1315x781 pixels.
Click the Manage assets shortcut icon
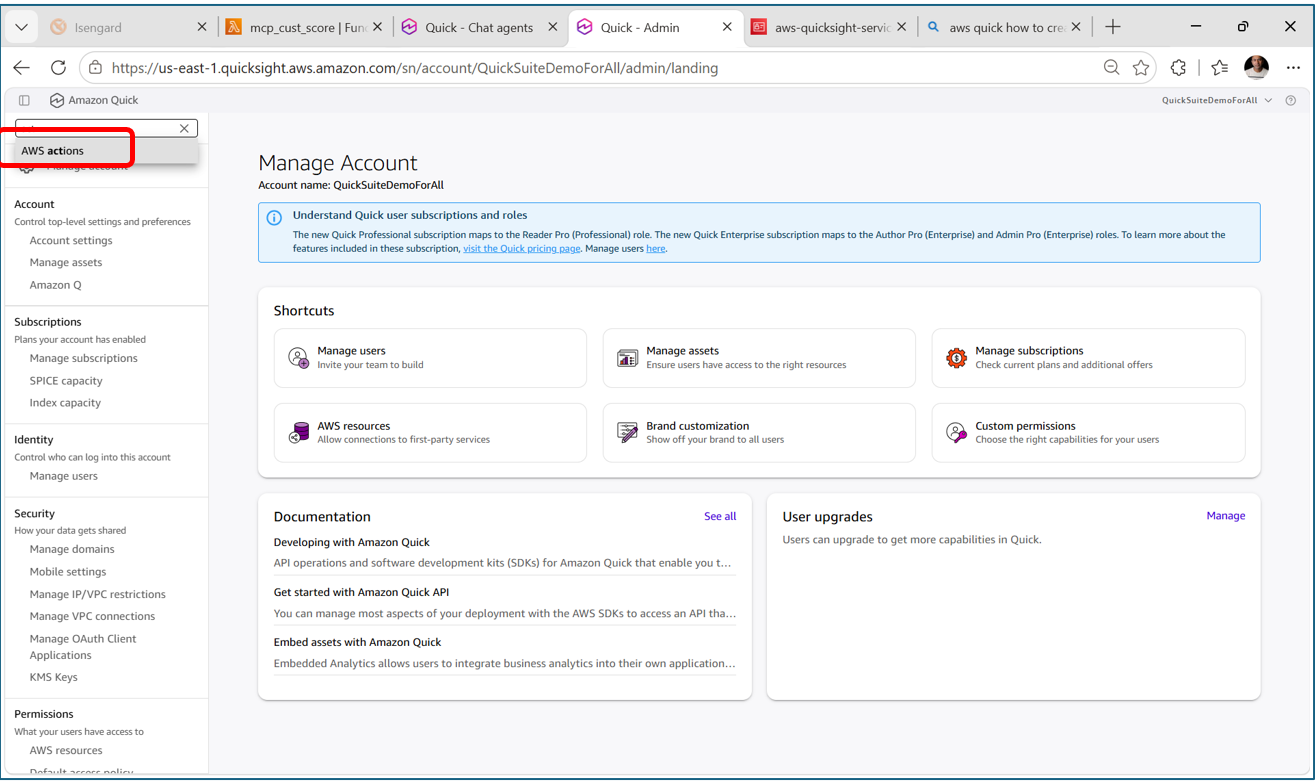pyautogui.click(x=627, y=358)
